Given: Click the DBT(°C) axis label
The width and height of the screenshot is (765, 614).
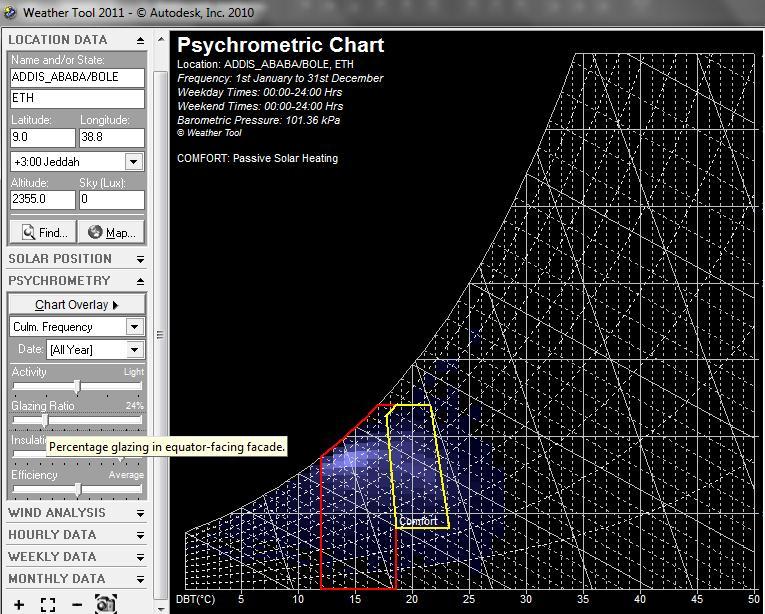Looking at the screenshot, I should [195, 598].
